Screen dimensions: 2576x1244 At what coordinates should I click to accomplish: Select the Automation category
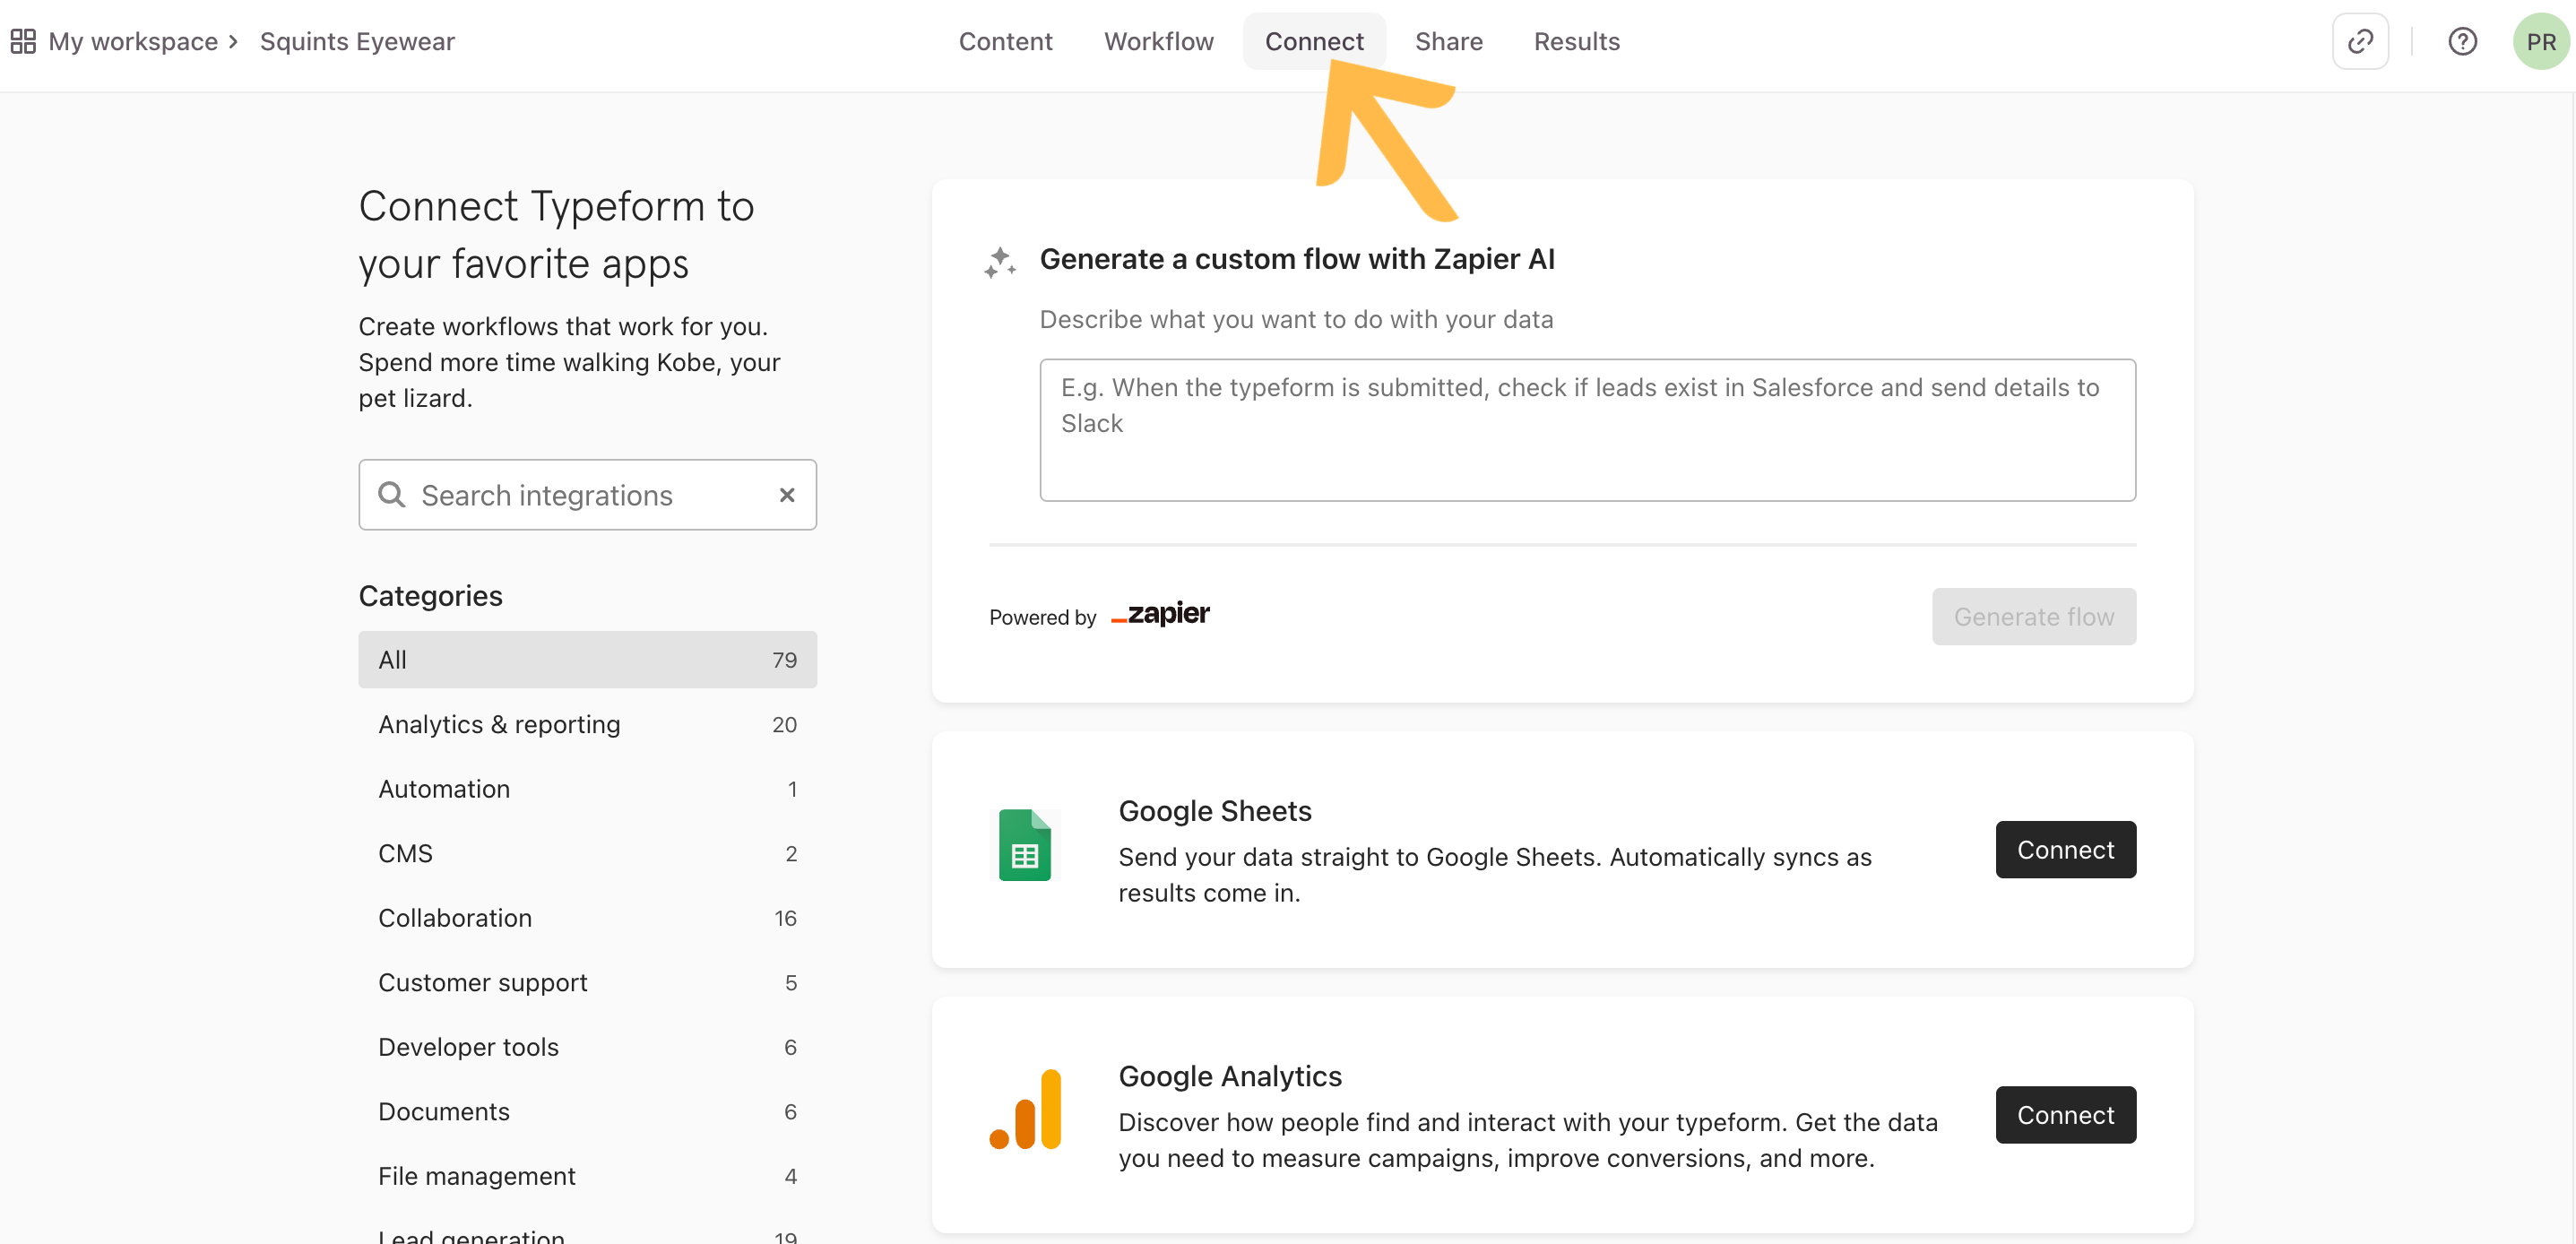587,788
